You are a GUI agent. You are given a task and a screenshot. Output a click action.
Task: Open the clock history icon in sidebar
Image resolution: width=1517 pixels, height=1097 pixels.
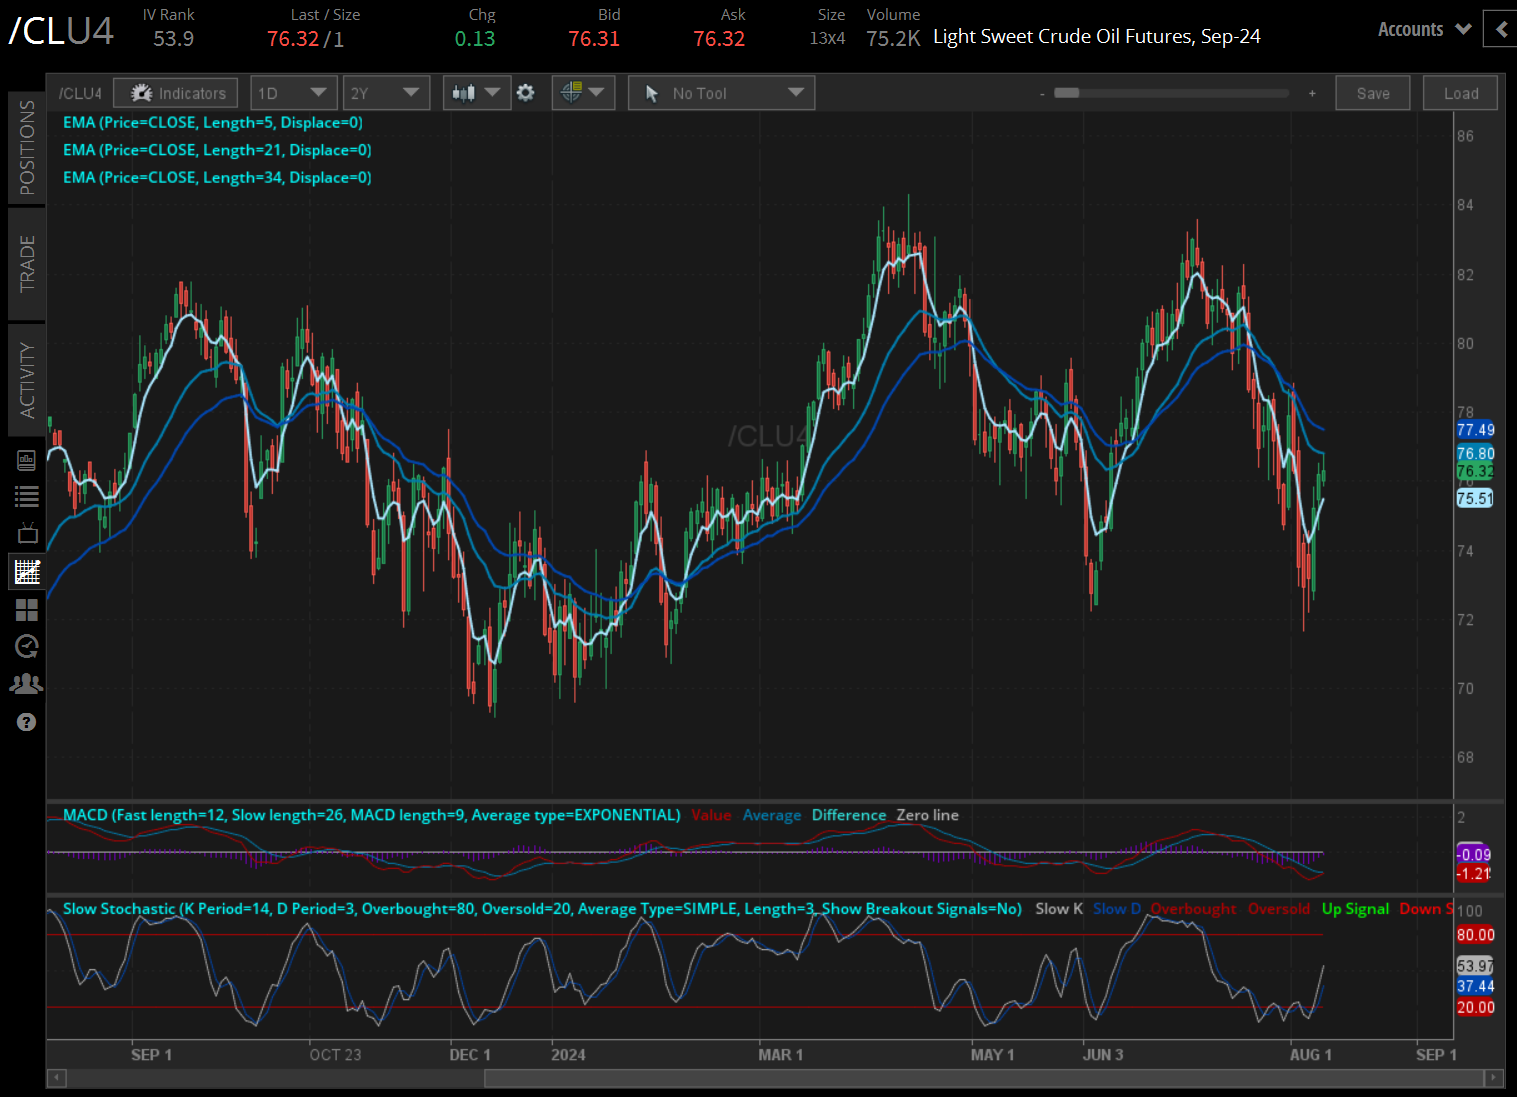pos(27,646)
